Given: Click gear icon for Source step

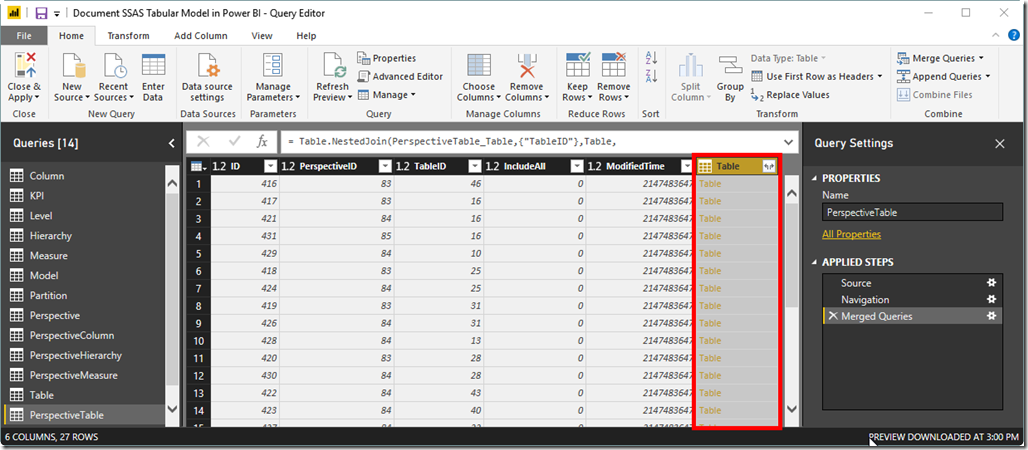Looking at the screenshot, I should pyautogui.click(x=991, y=283).
